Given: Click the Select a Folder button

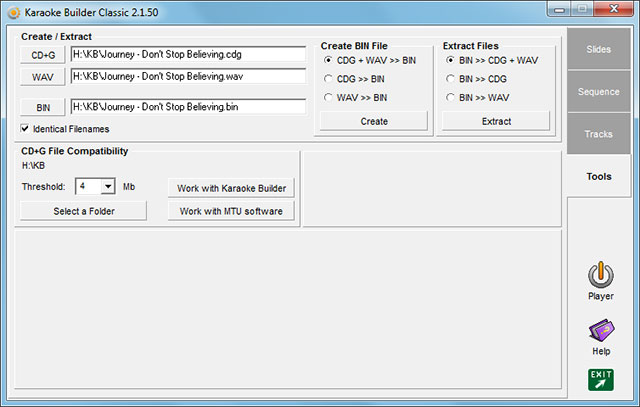Looking at the screenshot, I should 84,211.
